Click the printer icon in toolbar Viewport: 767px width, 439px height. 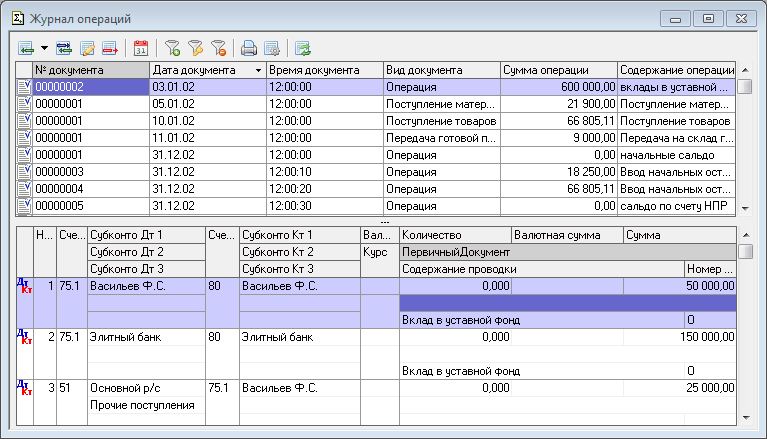(248, 47)
